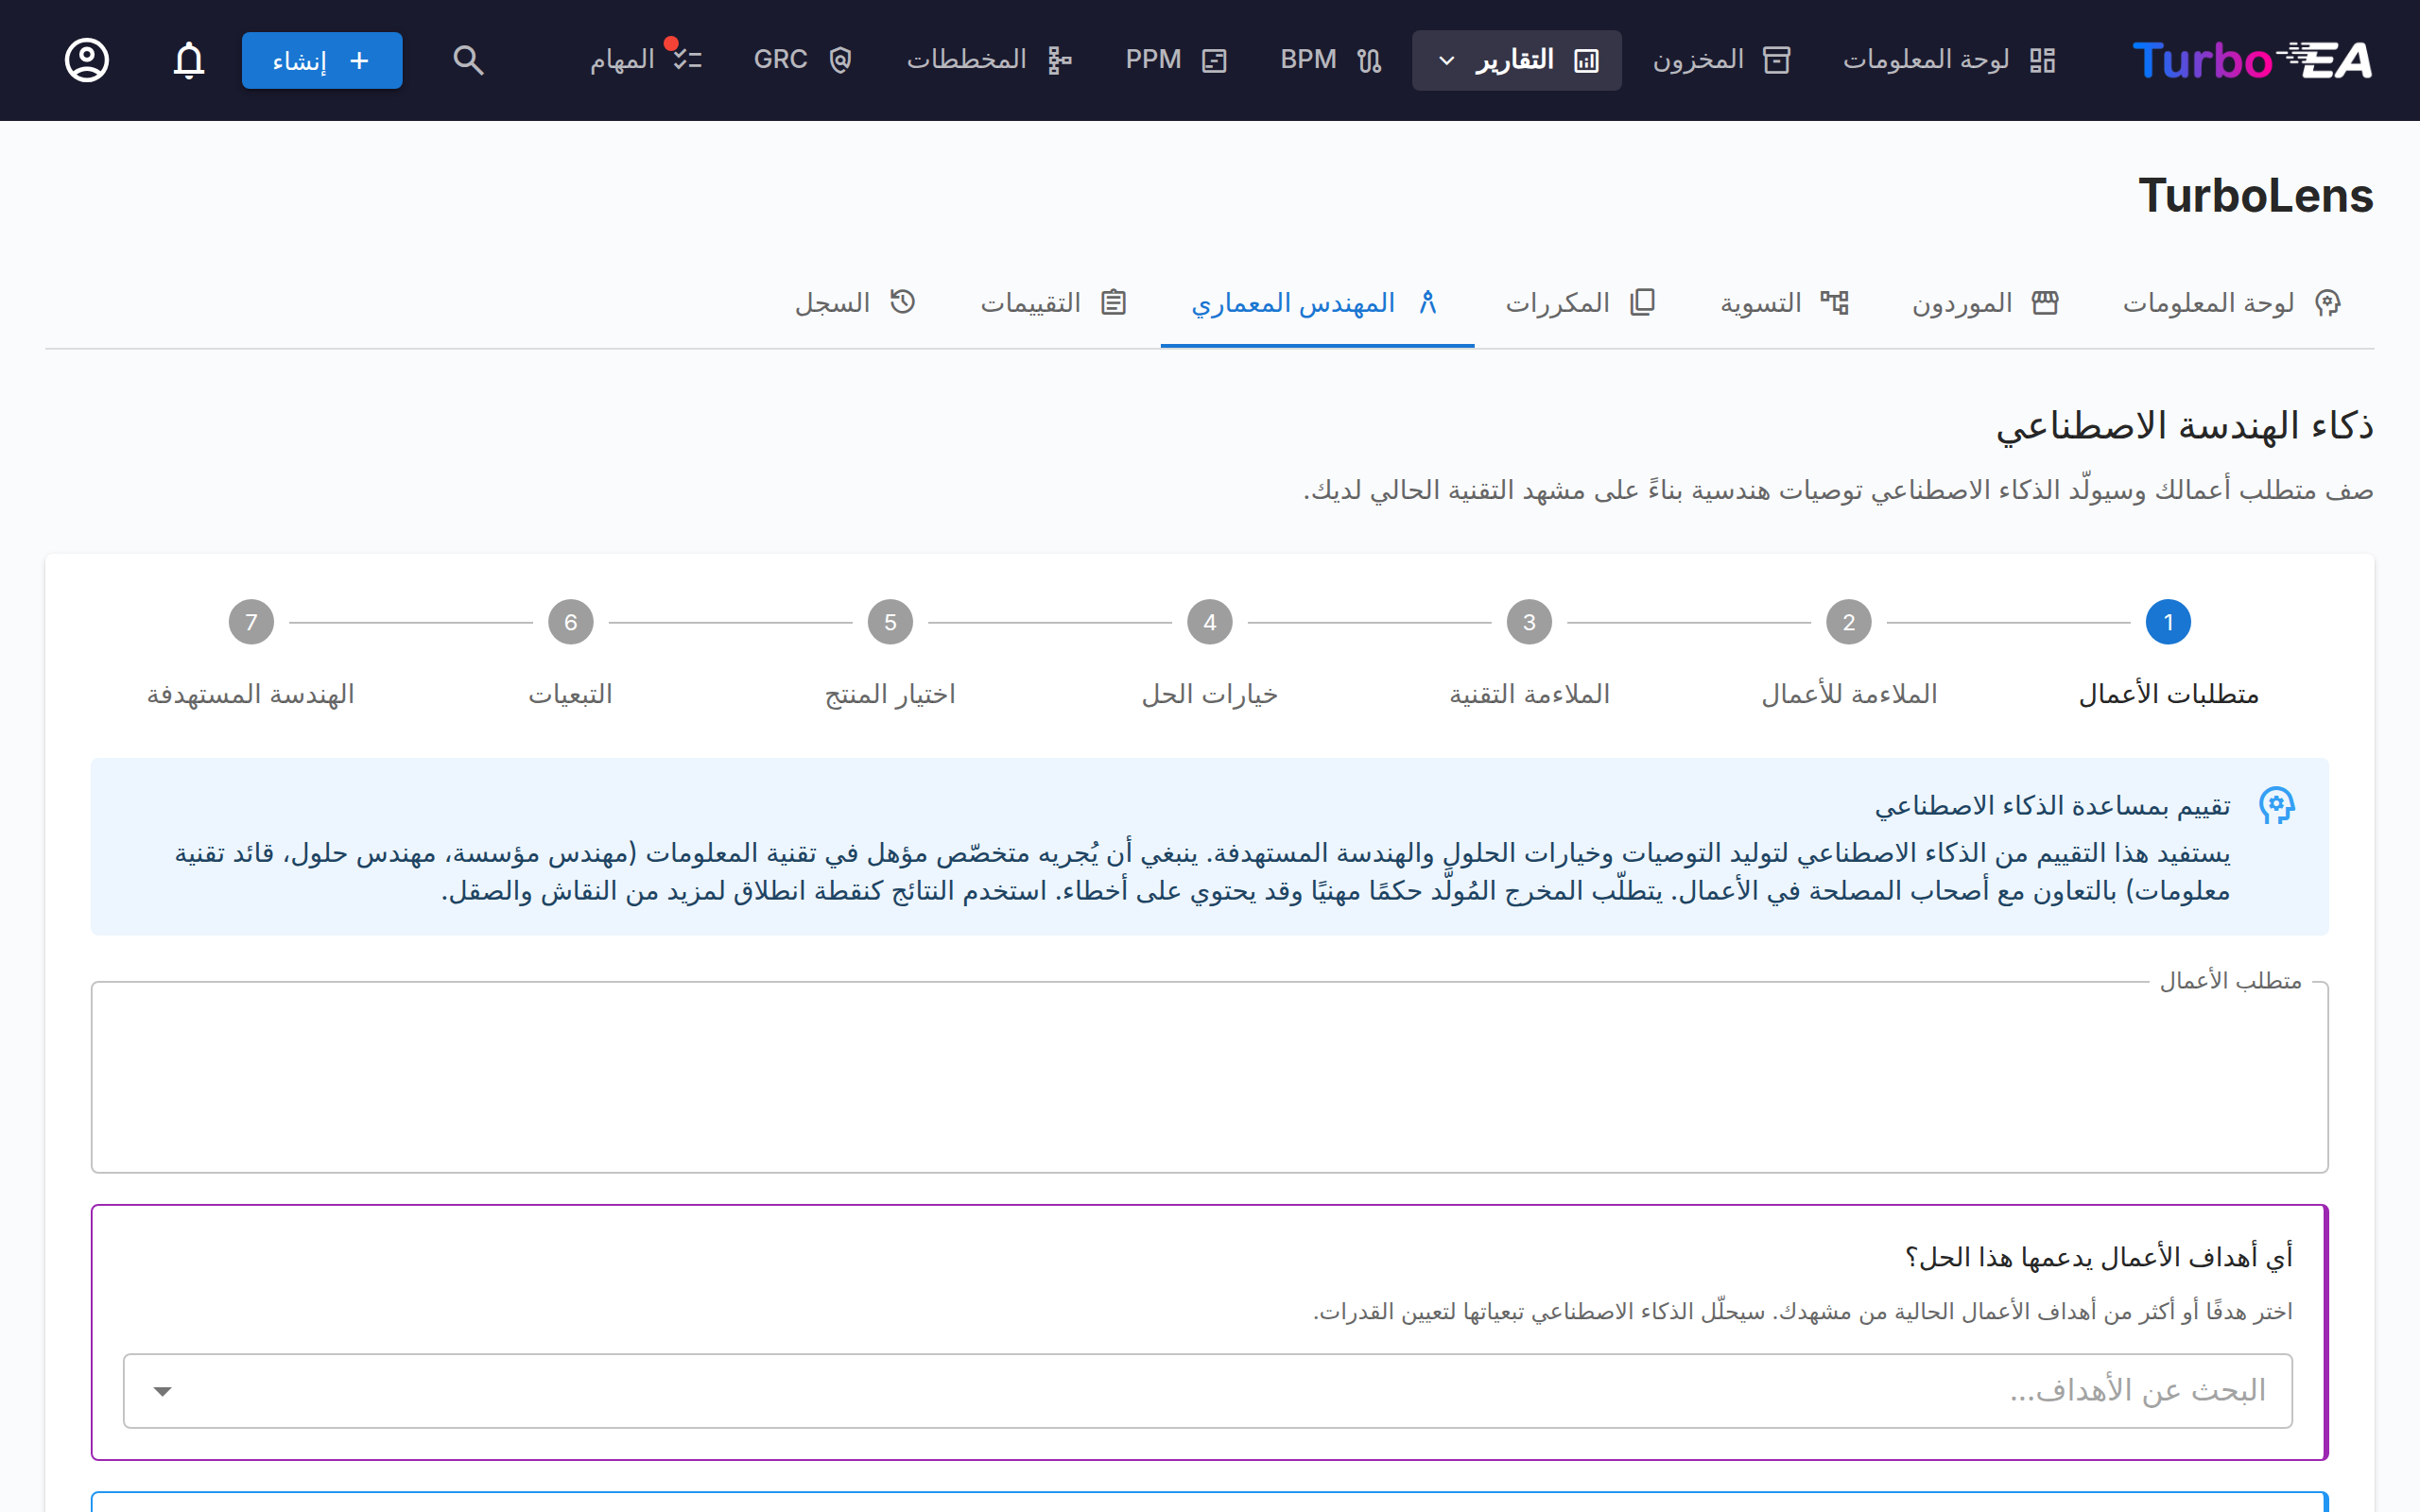Click the التسوية tree icon
2420x1512 pixels.
click(x=1834, y=302)
